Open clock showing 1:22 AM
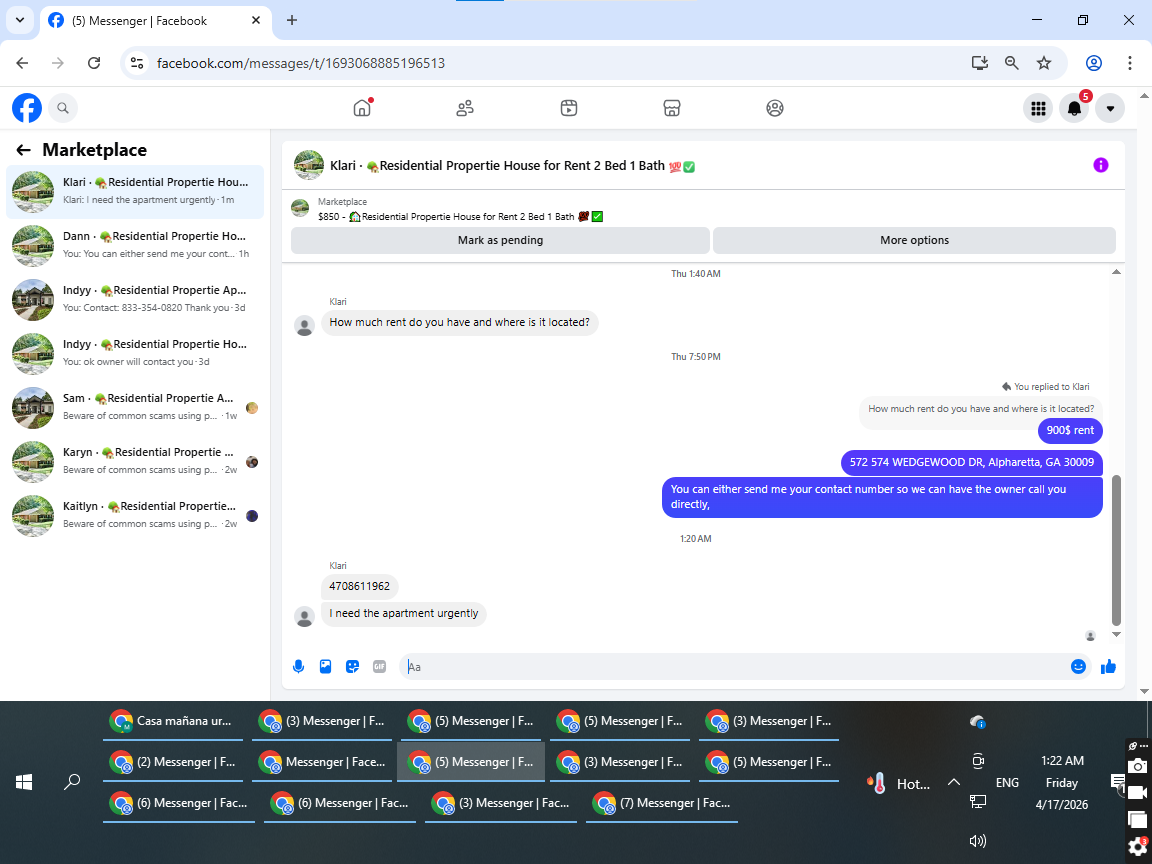This screenshot has width=1152, height=864. pos(1062,783)
